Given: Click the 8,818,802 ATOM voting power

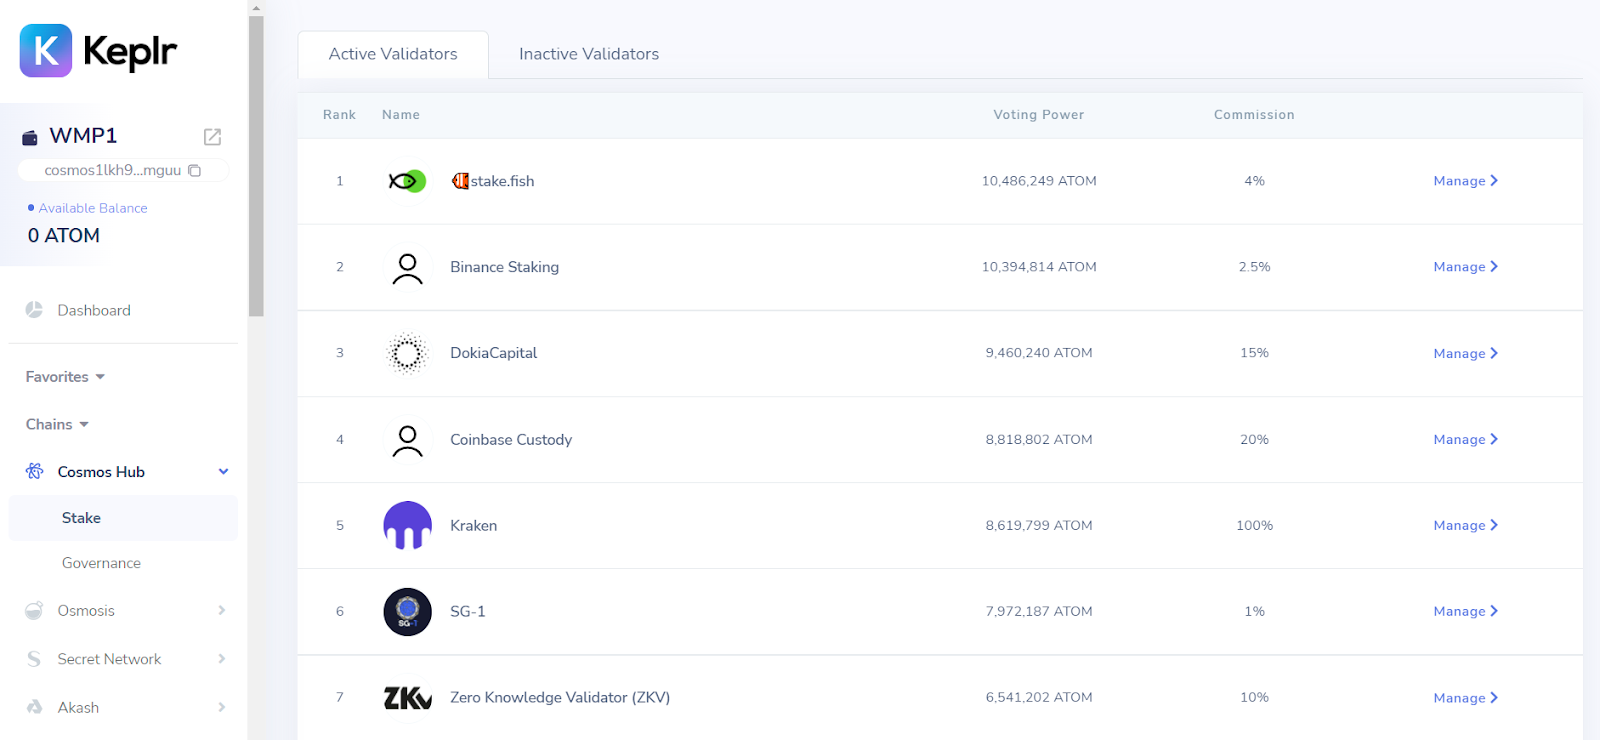Looking at the screenshot, I should click(1039, 440).
